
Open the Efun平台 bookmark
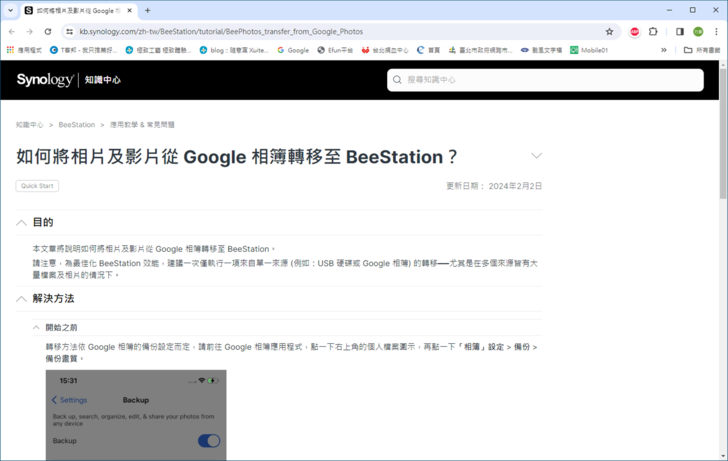click(x=335, y=50)
